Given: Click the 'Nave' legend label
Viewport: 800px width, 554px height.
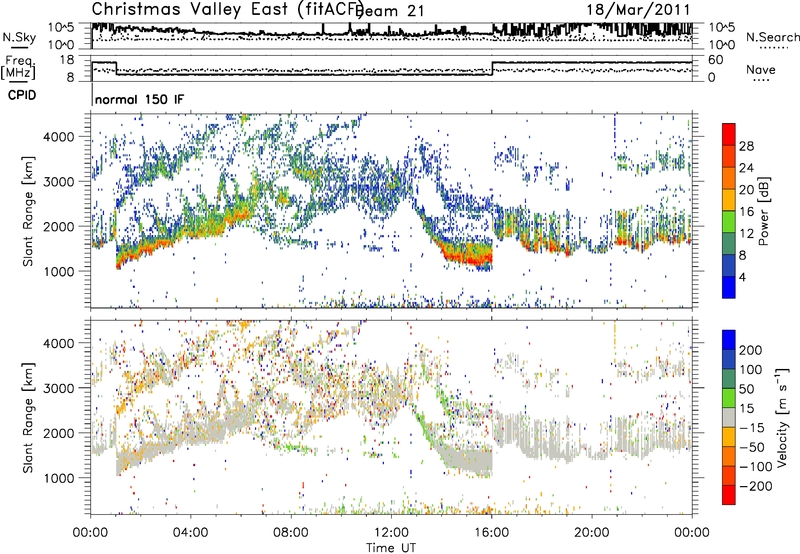Looking at the screenshot, I should click(x=761, y=69).
